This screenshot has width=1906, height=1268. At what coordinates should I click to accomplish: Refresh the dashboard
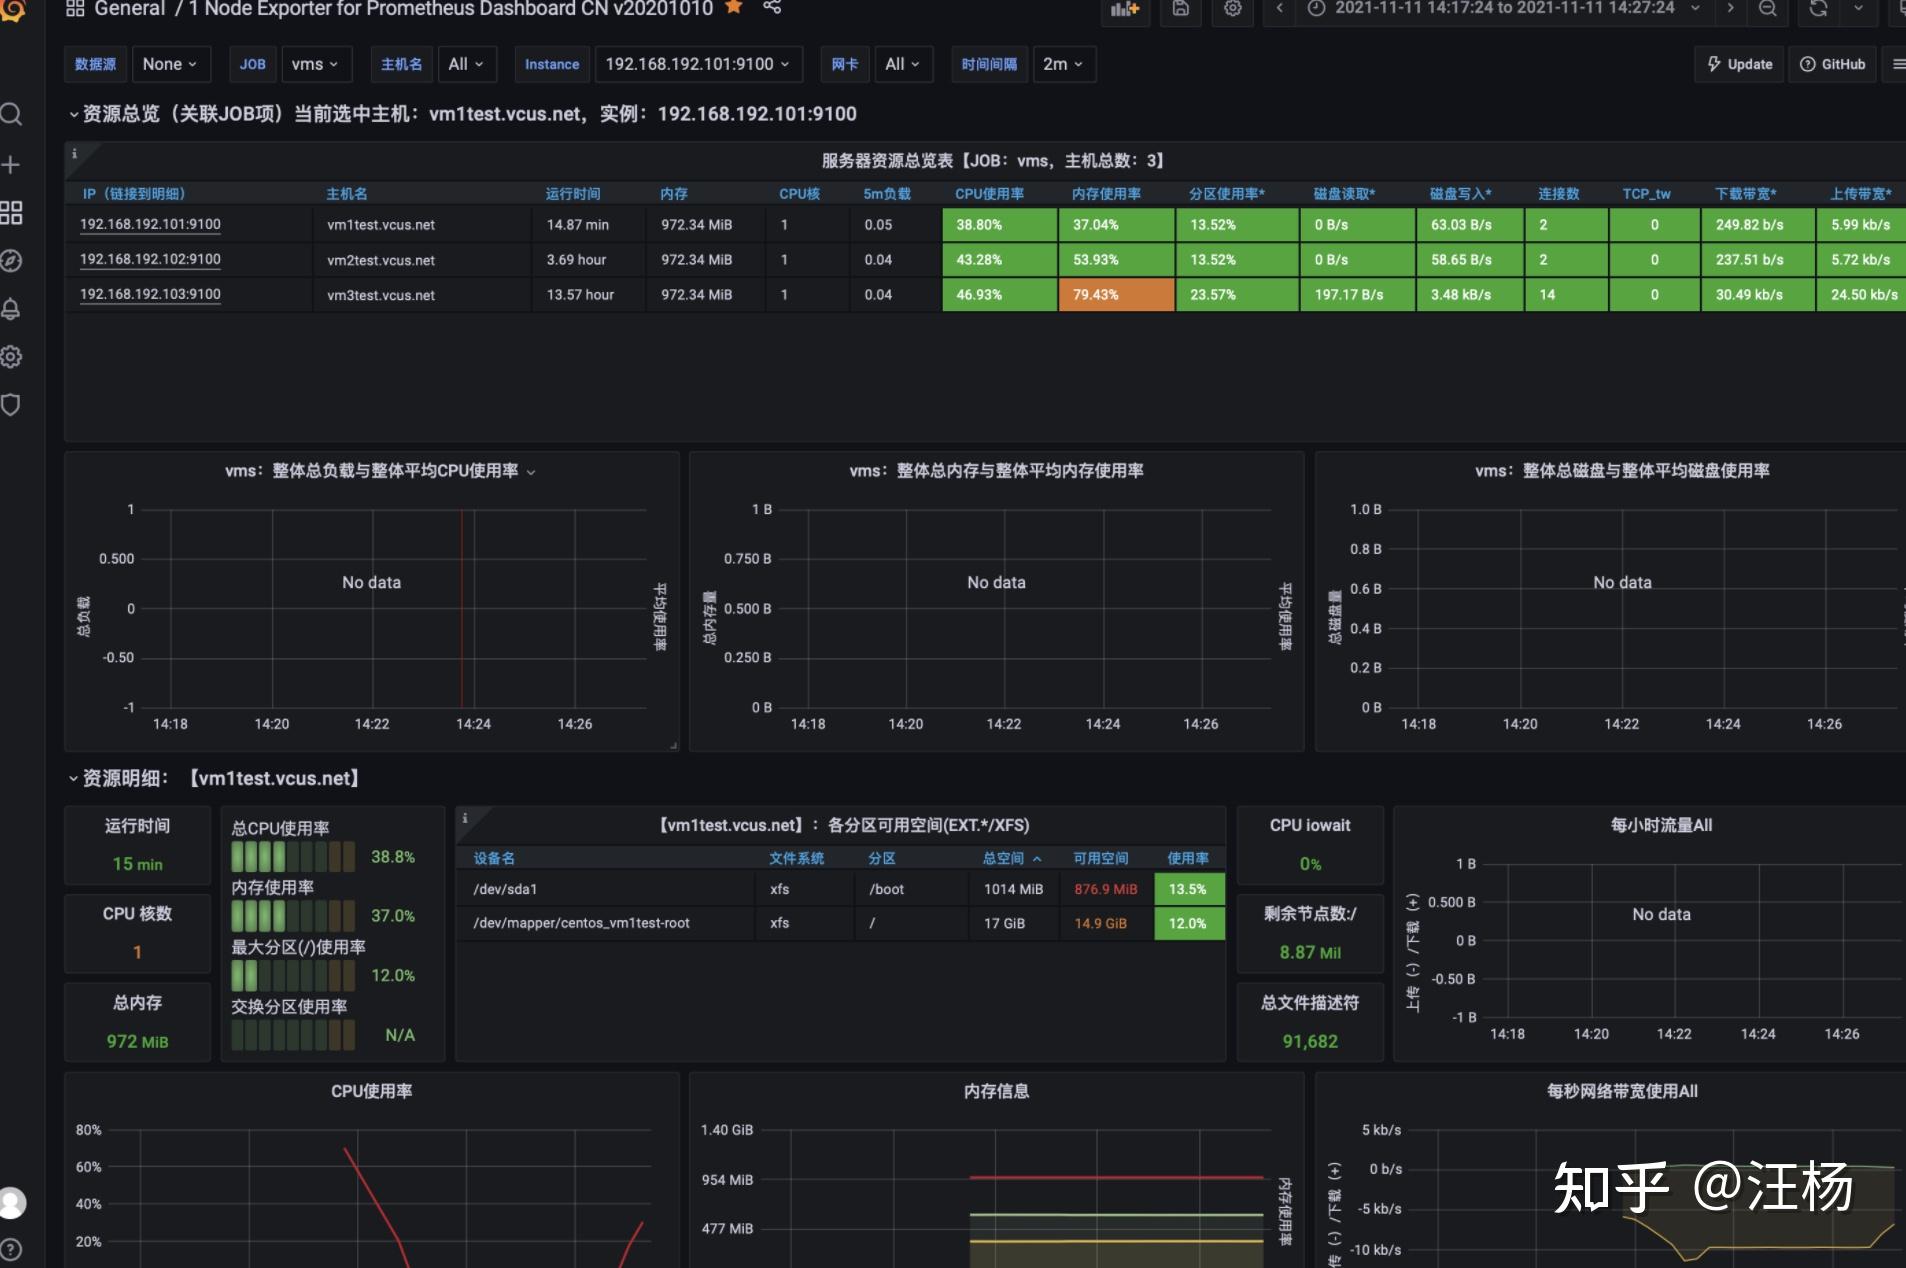(1818, 8)
